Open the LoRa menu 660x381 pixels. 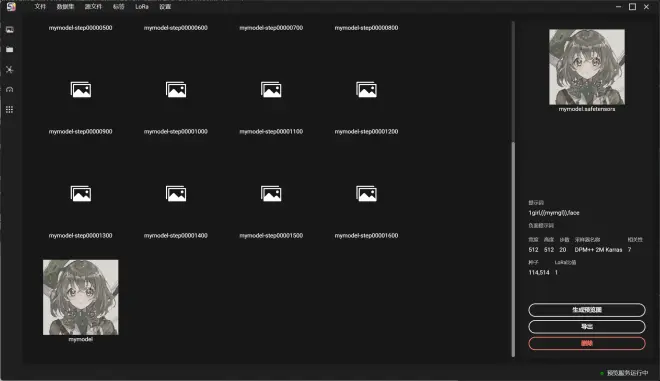coord(142,7)
